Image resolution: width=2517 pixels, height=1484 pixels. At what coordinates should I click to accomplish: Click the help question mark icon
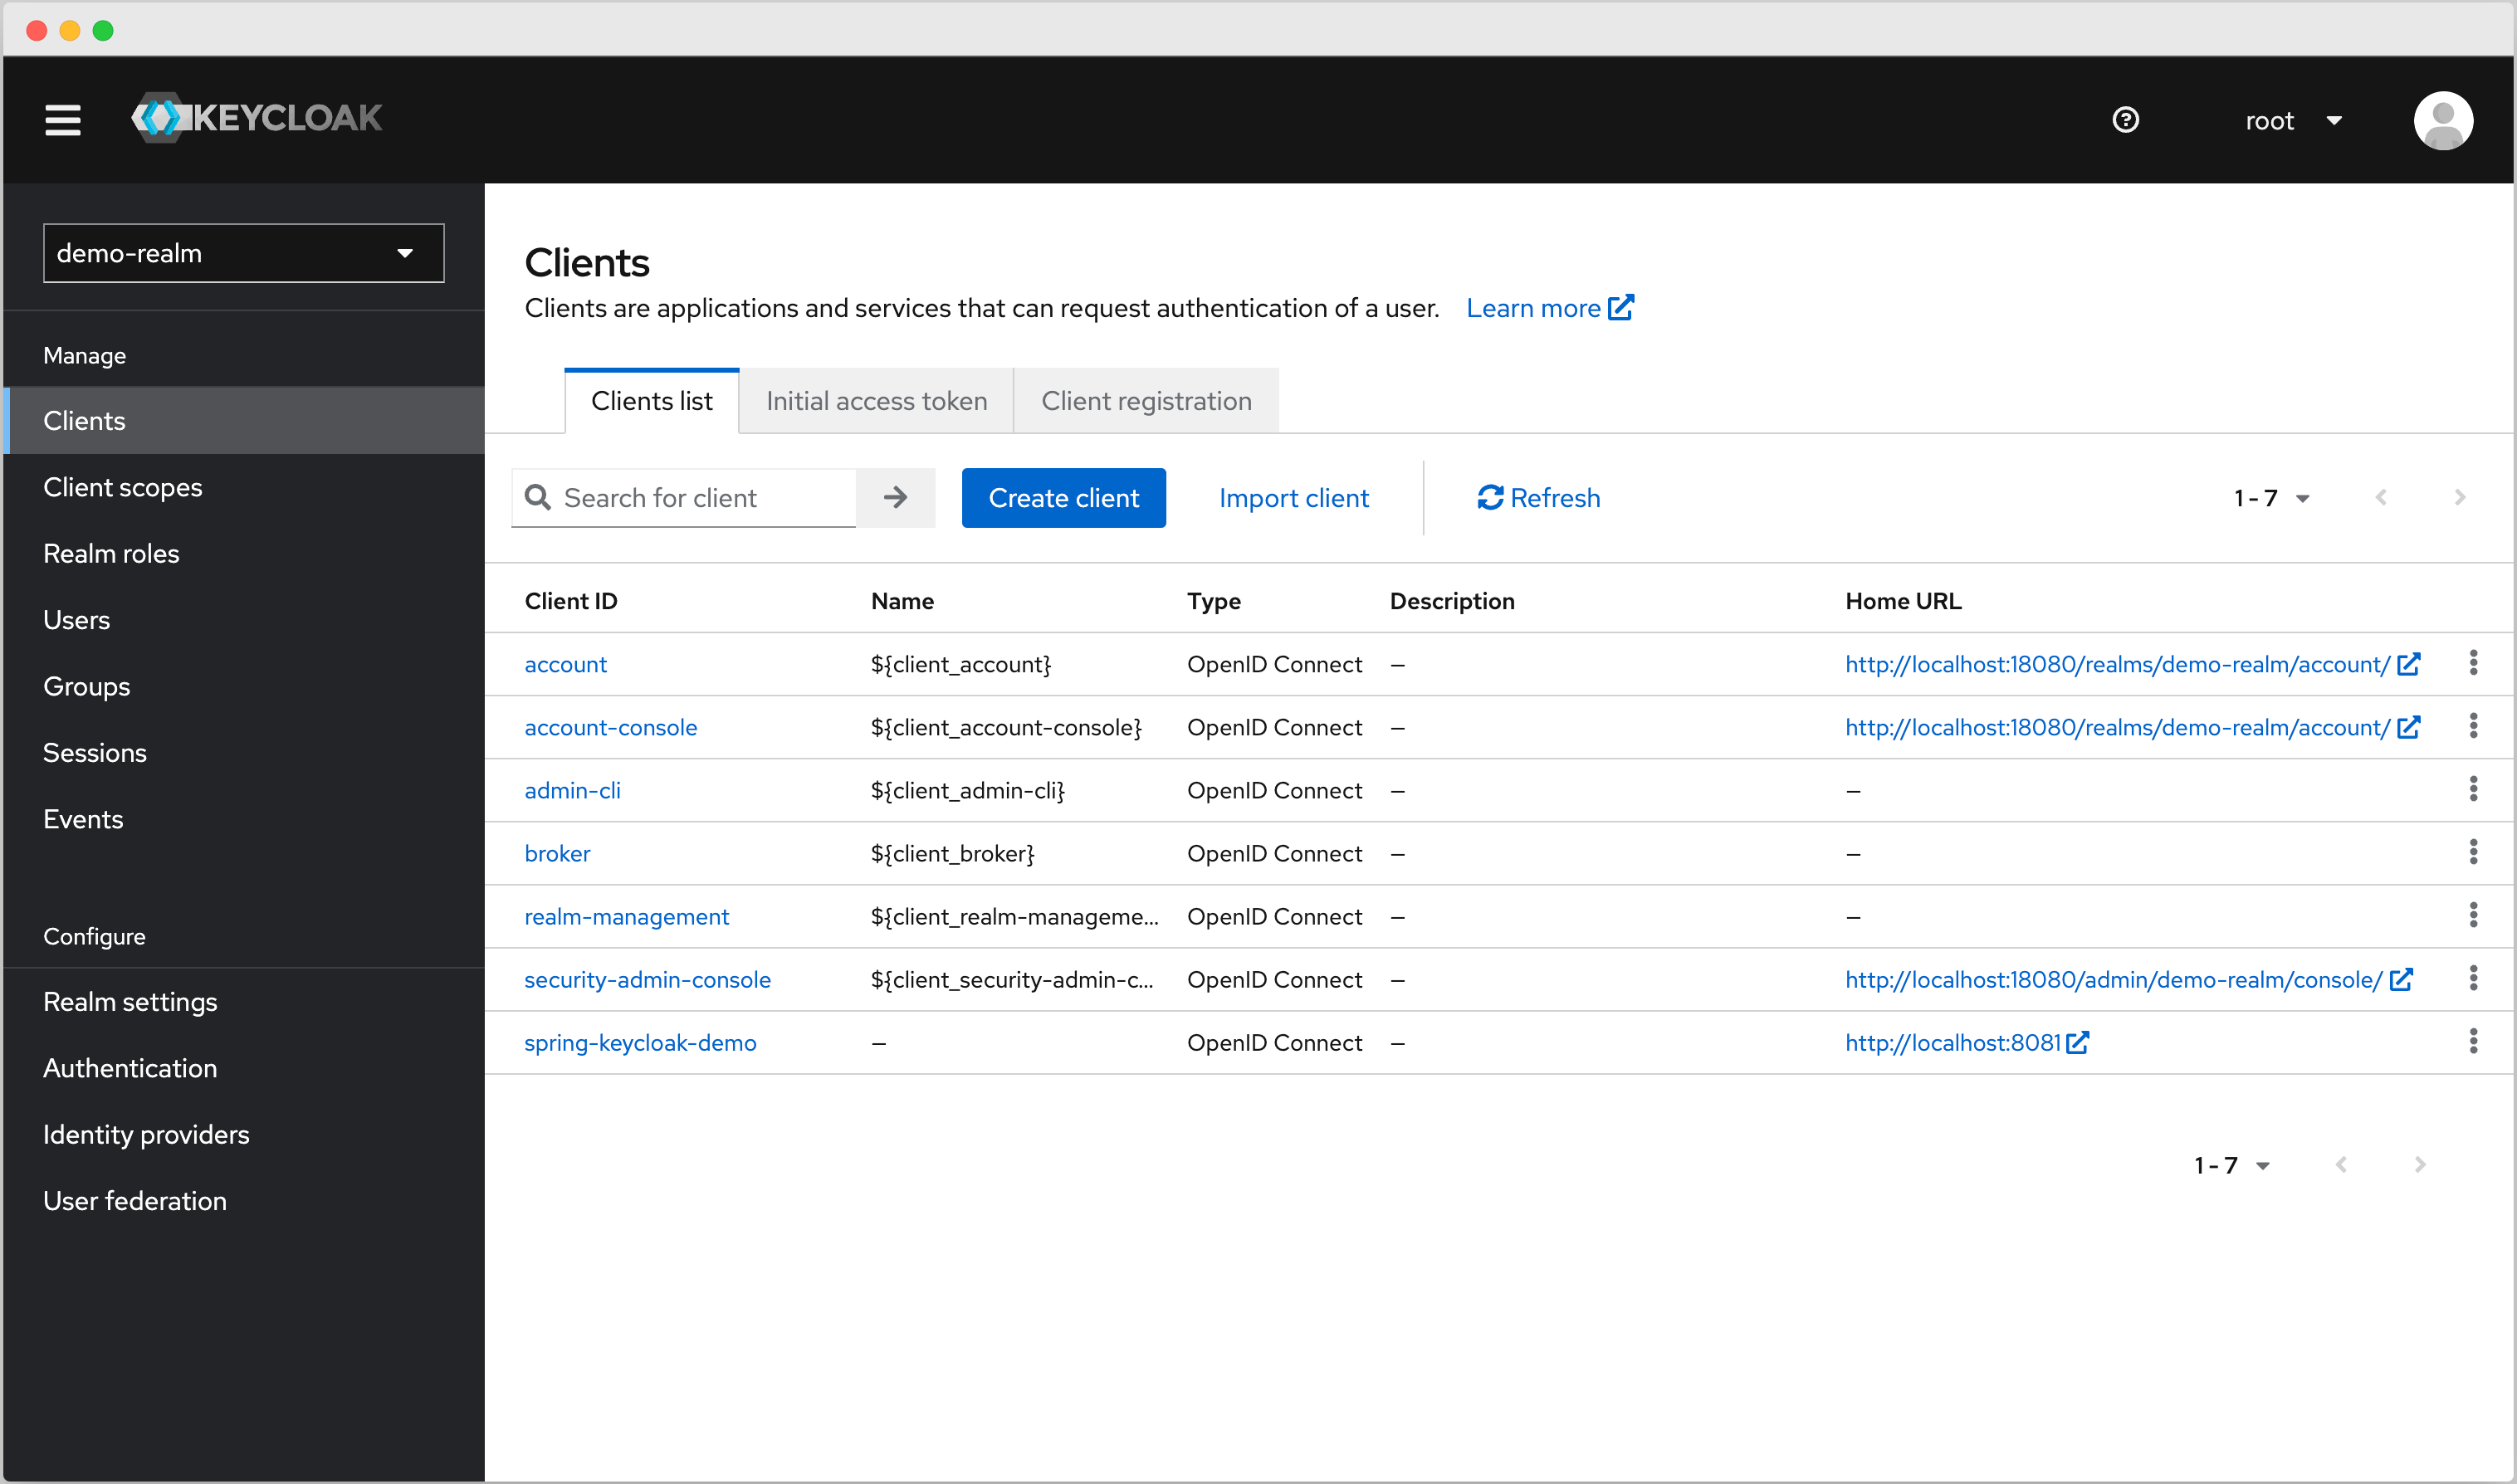pos(2127,119)
